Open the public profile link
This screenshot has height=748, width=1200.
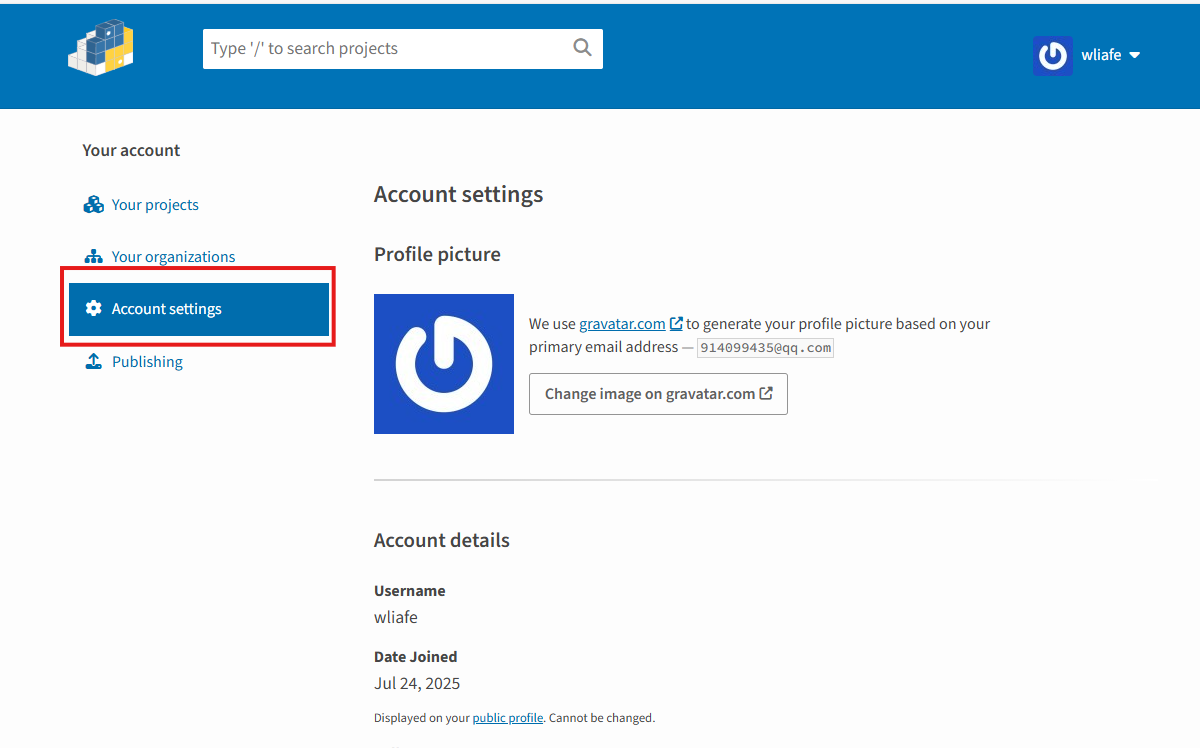(x=508, y=718)
